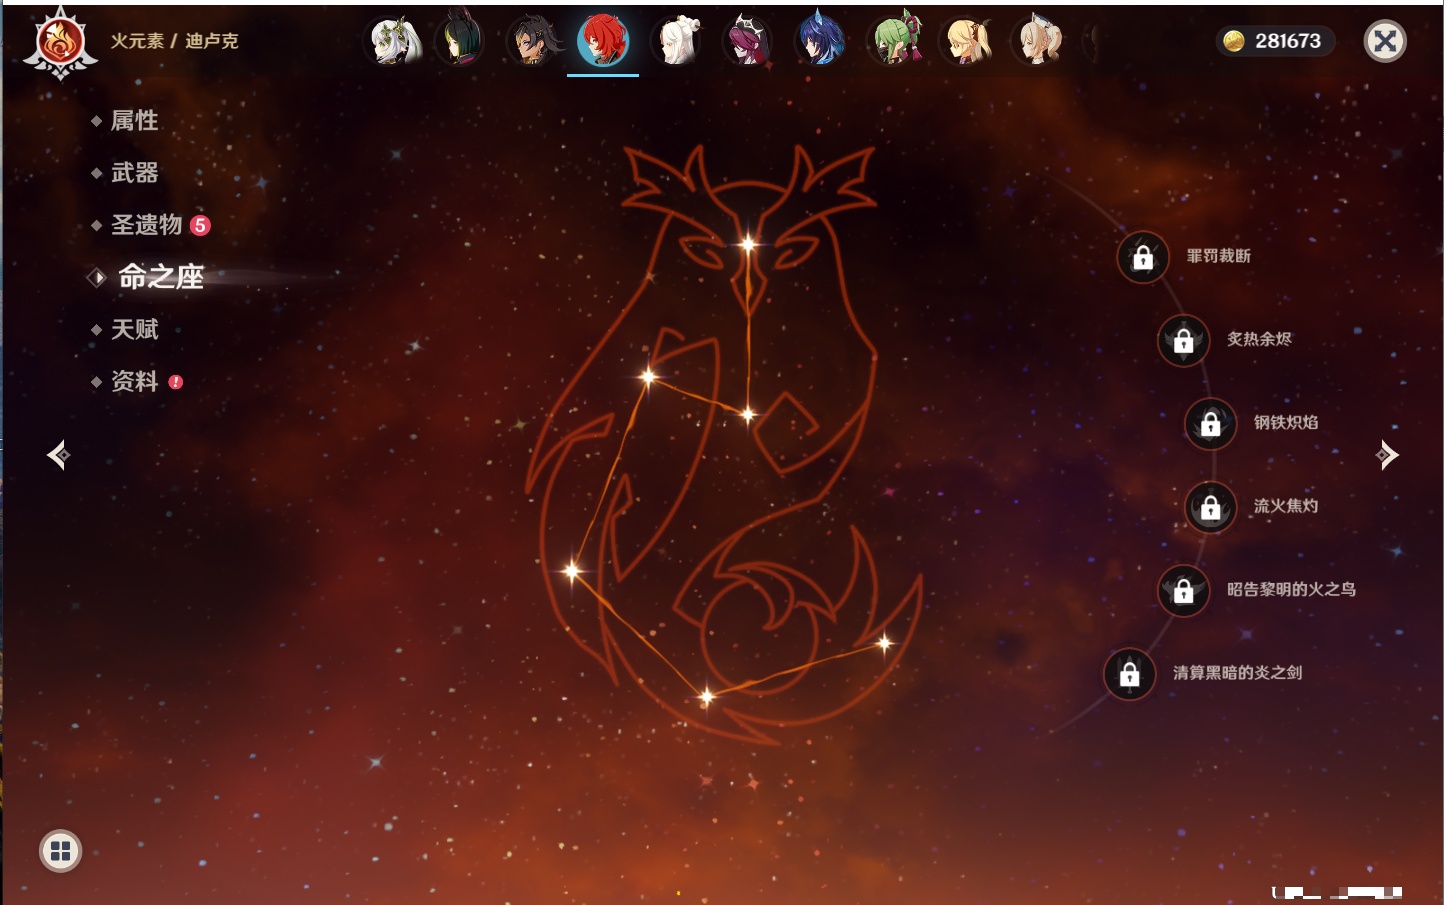
Task: Go to next character with right arrow
Action: point(1387,455)
